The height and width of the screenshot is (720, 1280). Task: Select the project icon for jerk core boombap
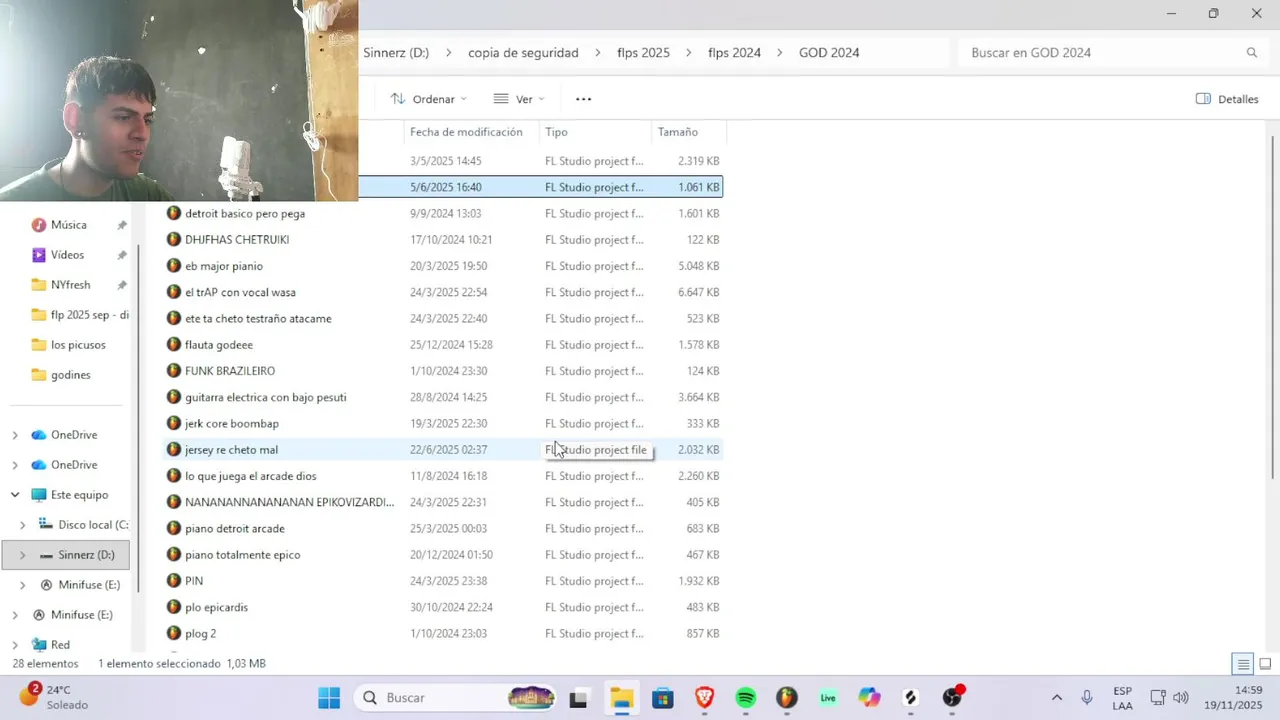coord(174,424)
